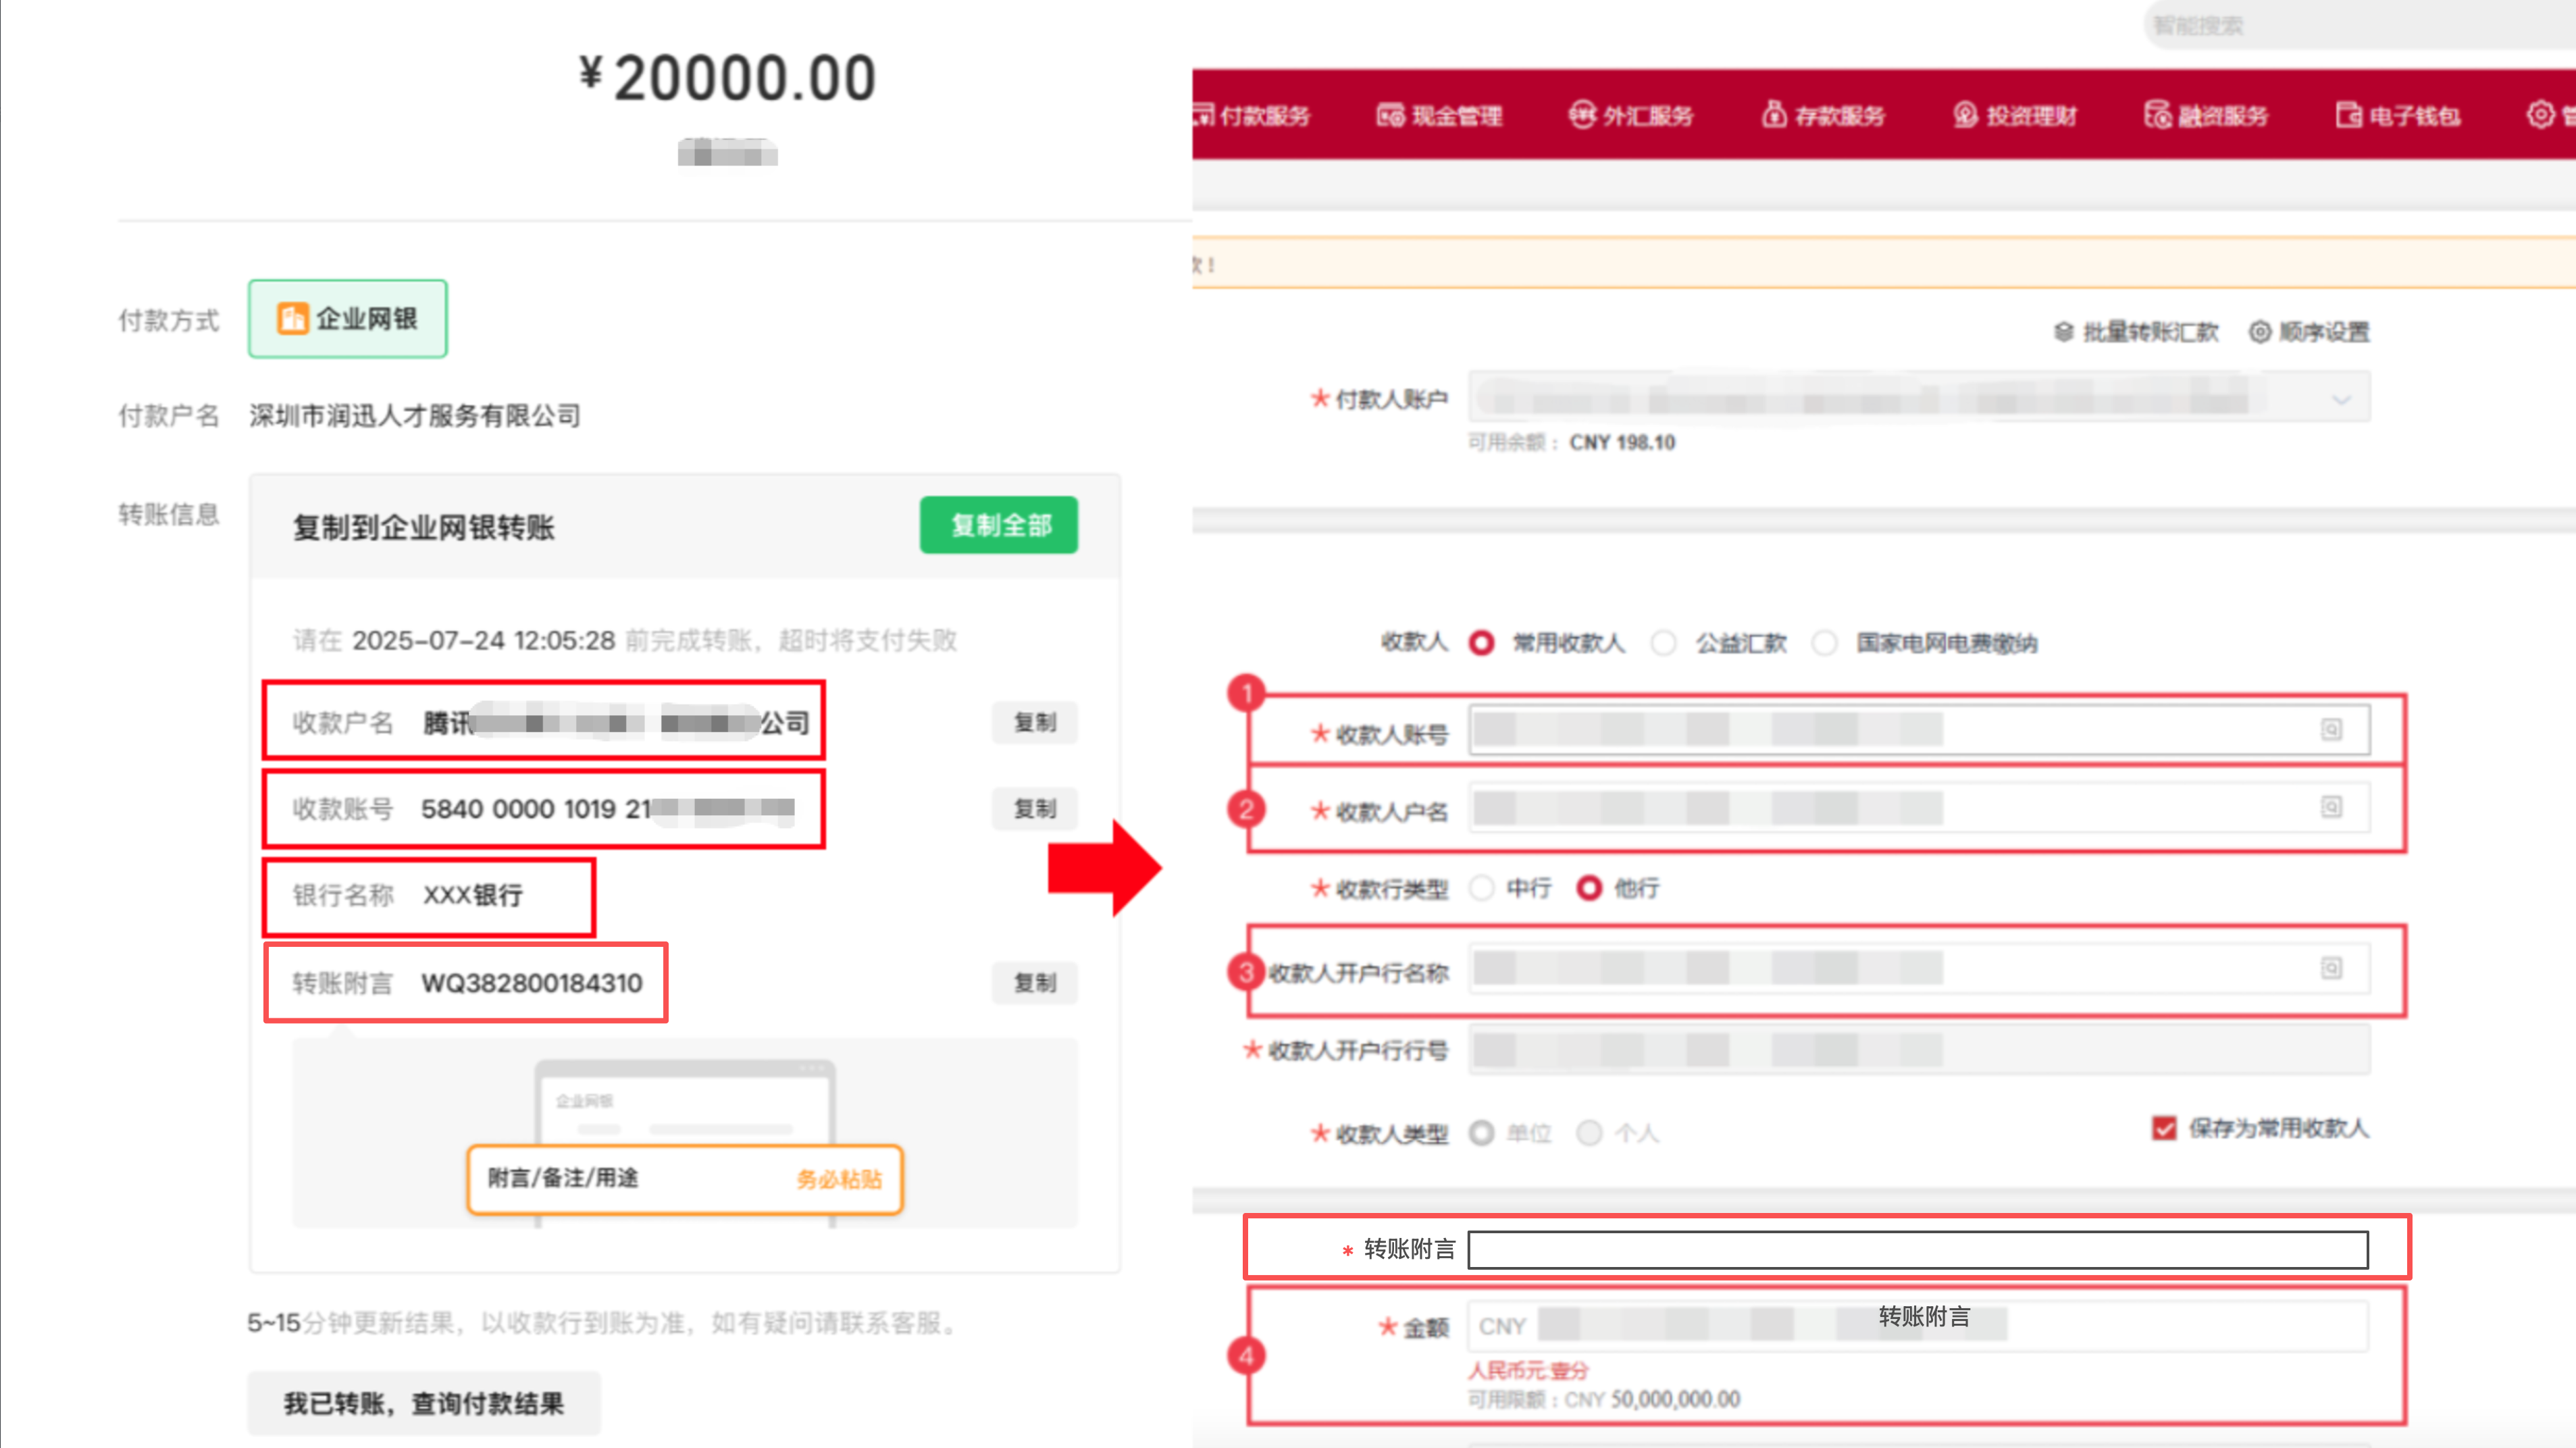Select 他行 receiving bank type

[1589, 888]
